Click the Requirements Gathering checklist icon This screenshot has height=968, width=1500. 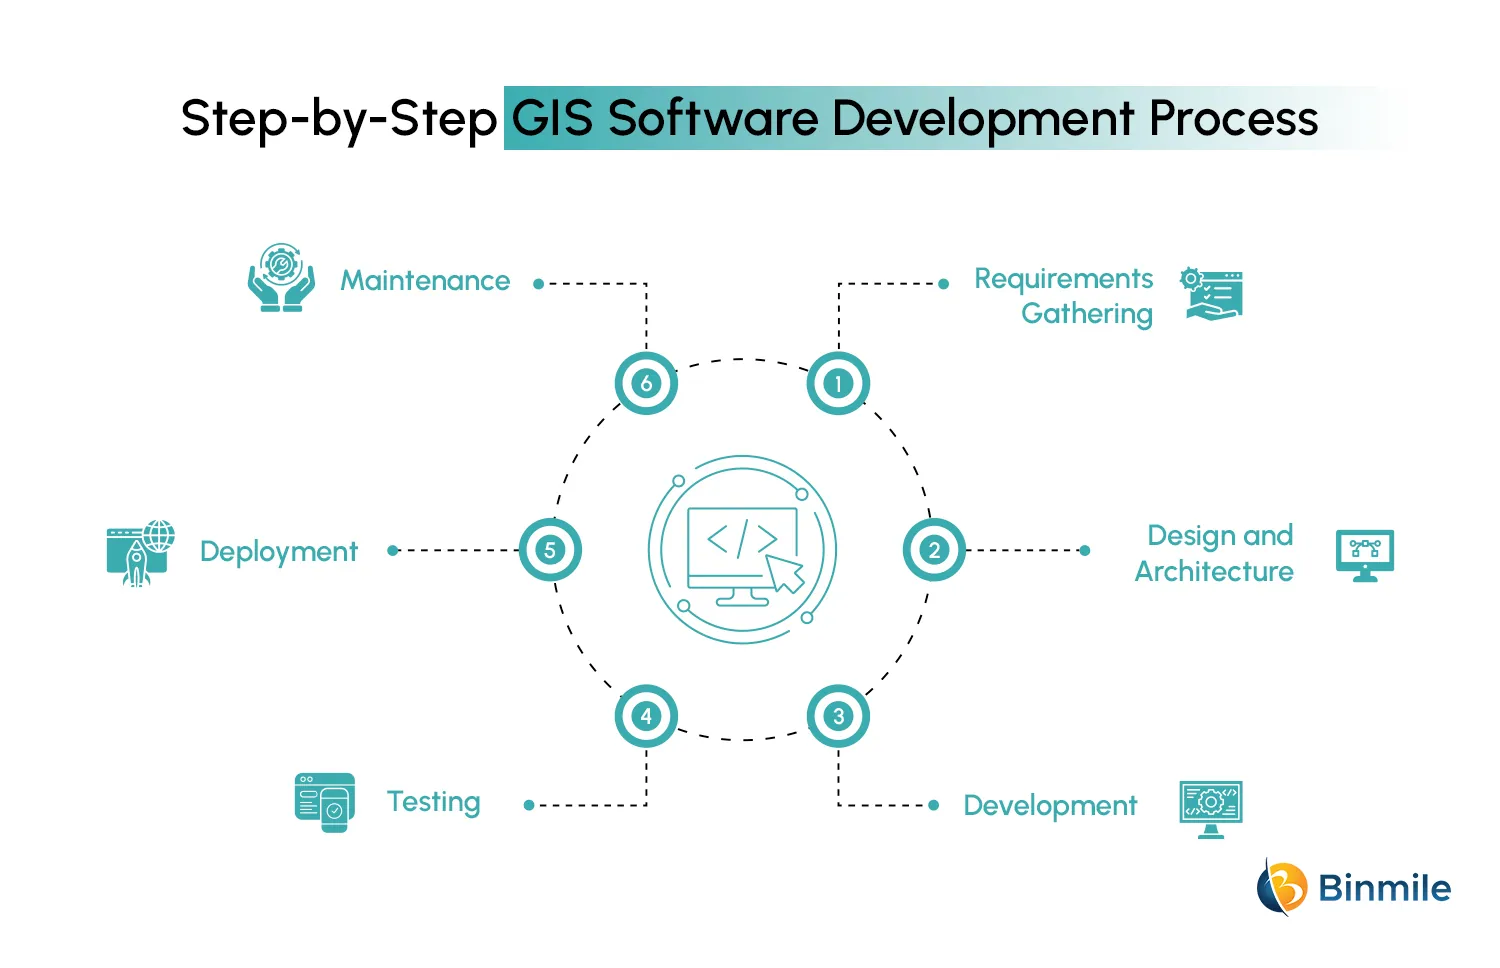tap(1211, 294)
